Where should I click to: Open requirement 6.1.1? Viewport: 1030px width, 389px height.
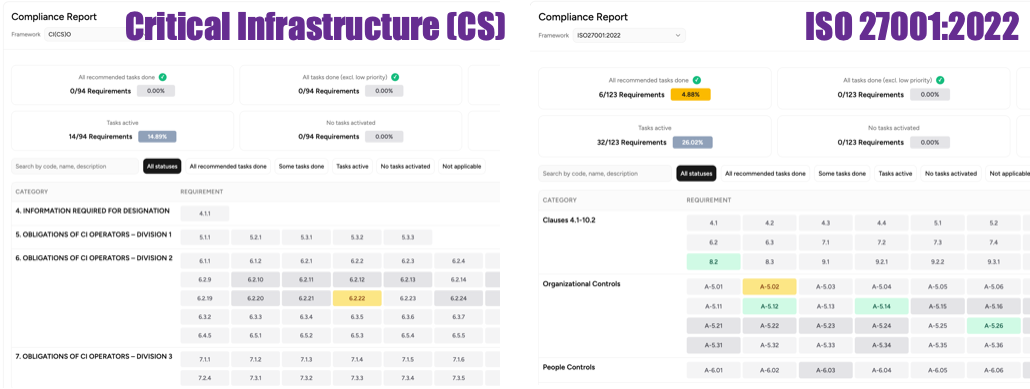point(205,261)
